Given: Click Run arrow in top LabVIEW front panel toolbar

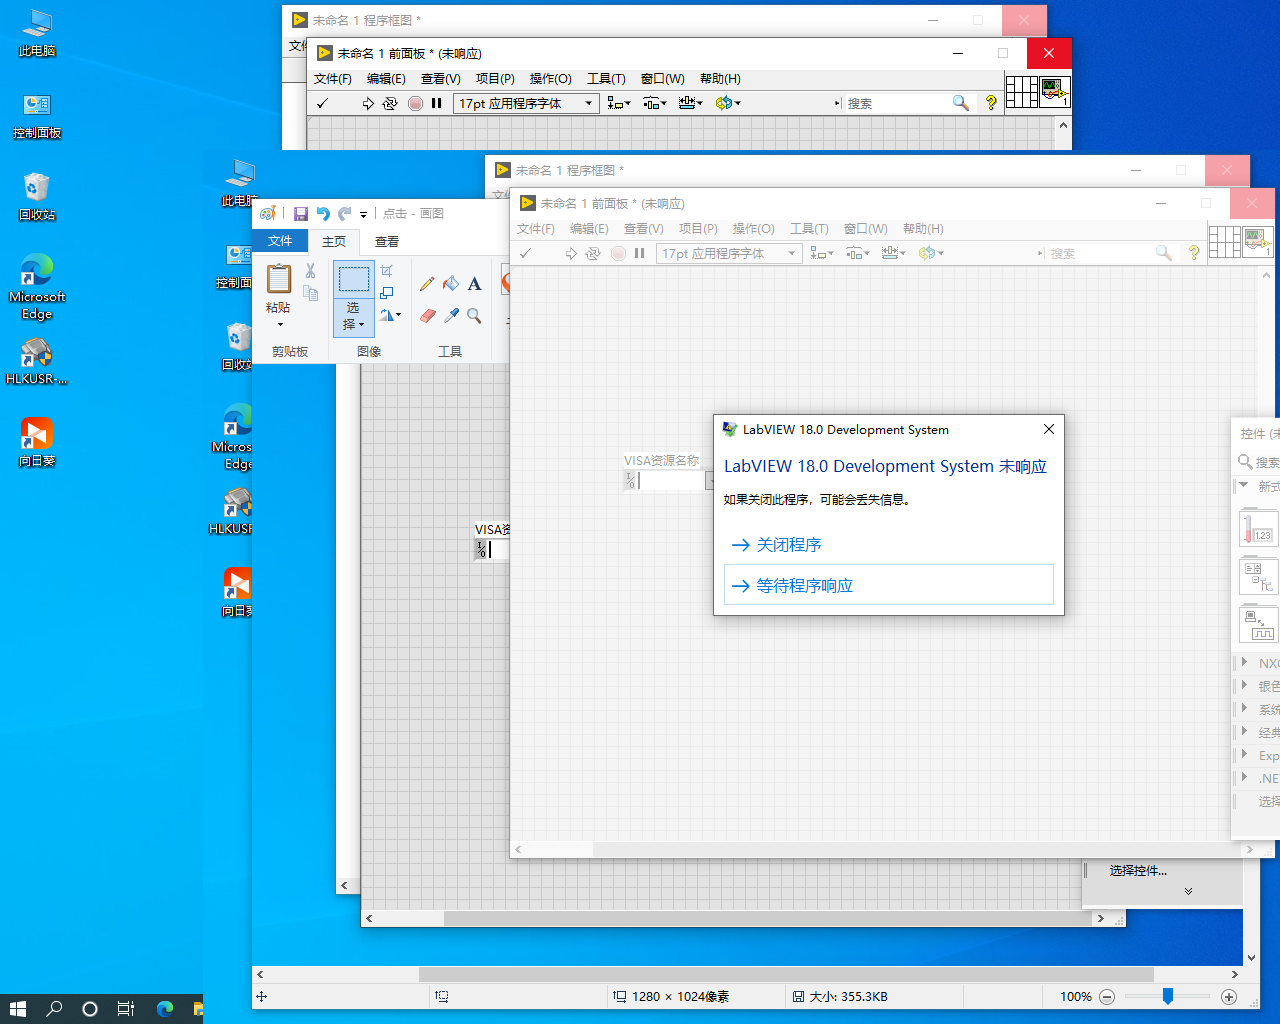Looking at the screenshot, I should tap(368, 103).
